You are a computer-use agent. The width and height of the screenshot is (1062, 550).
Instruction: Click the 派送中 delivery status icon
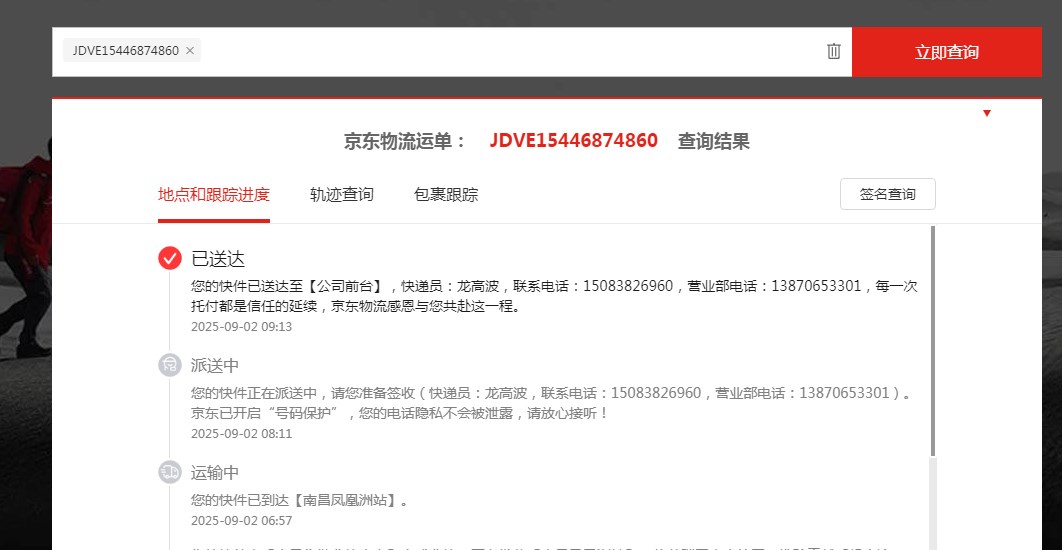coord(170,365)
